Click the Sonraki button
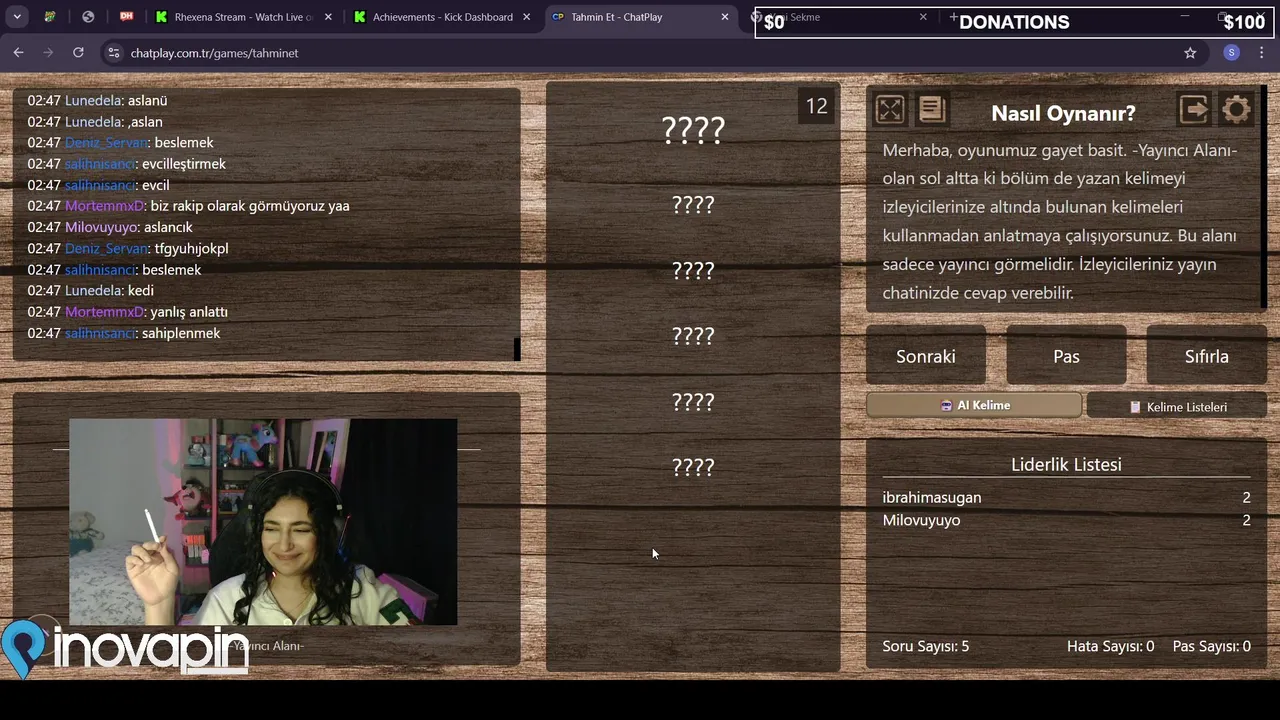 pos(925,356)
